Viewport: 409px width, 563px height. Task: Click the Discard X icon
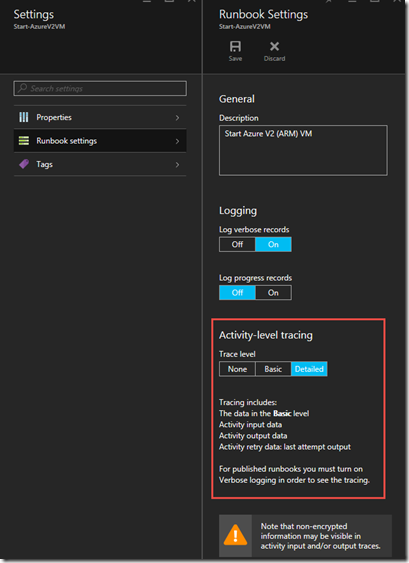[x=274, y=46]
